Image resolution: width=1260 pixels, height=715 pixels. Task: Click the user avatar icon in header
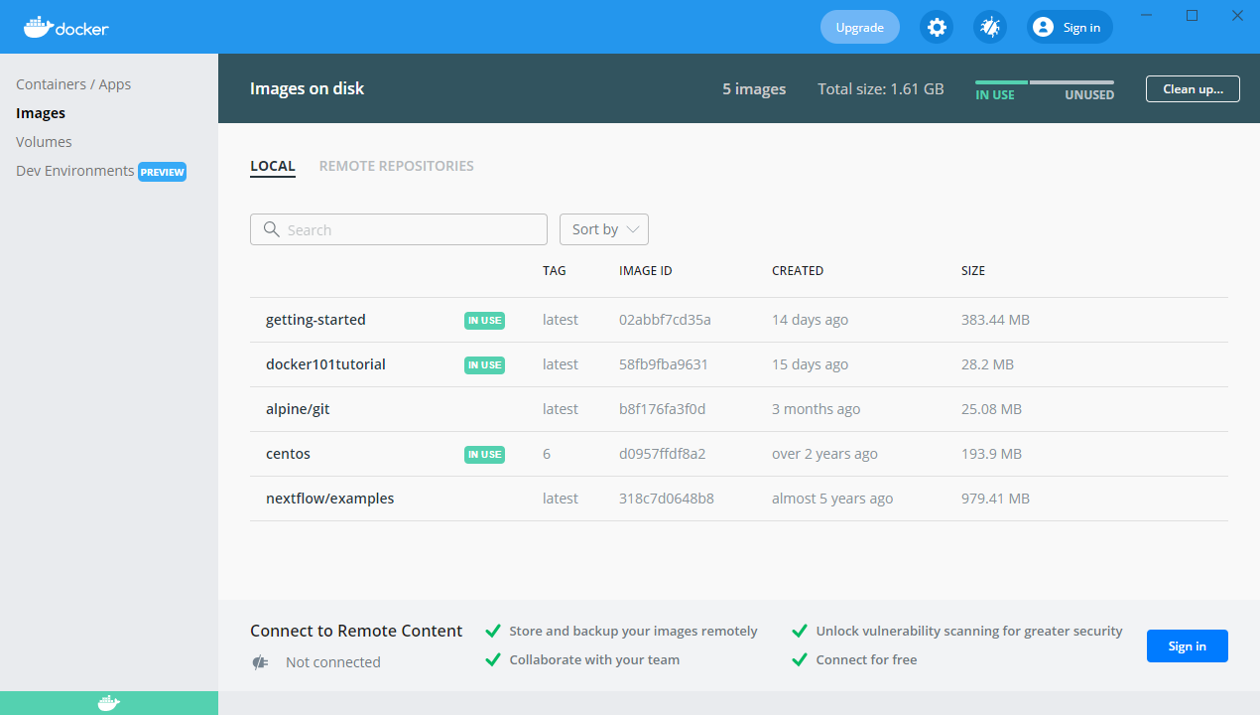(x=1043, y=27)
